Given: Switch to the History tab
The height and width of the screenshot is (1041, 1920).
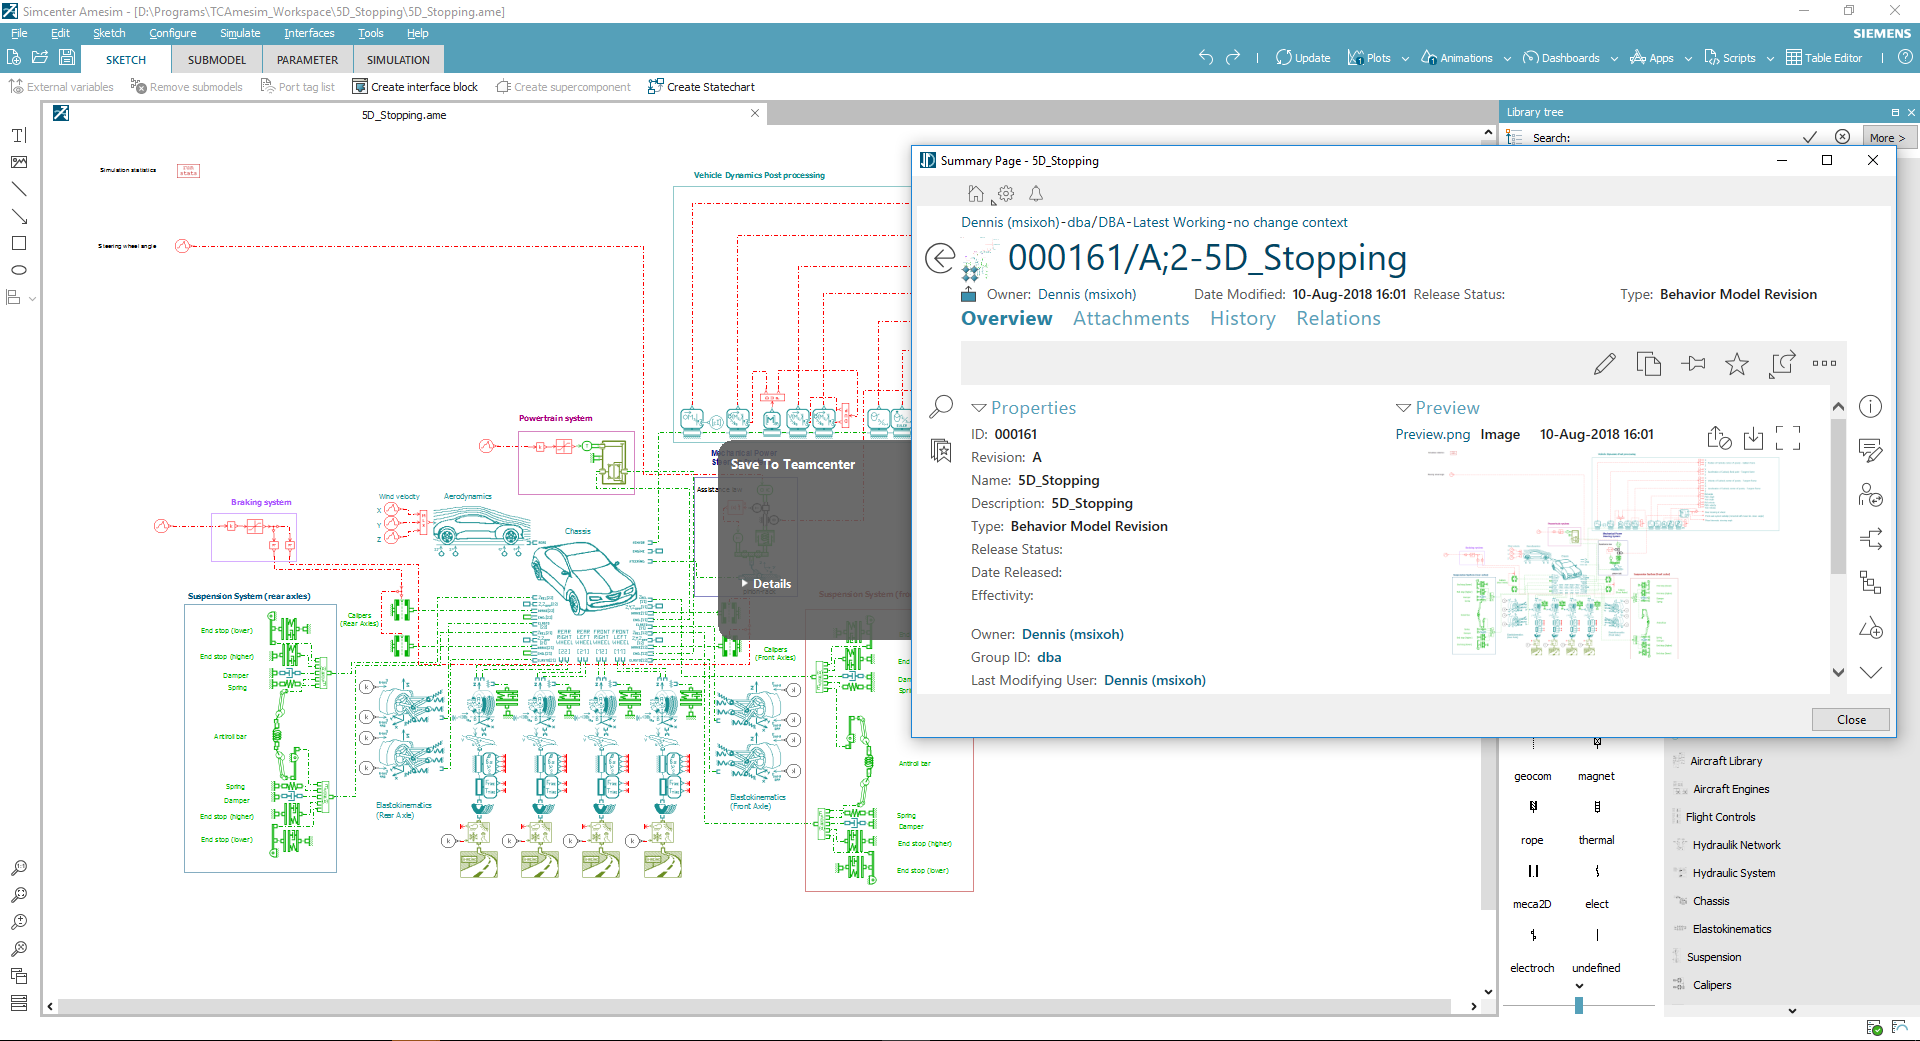Looking at the screenshot, I should [x=1242, y=318].
